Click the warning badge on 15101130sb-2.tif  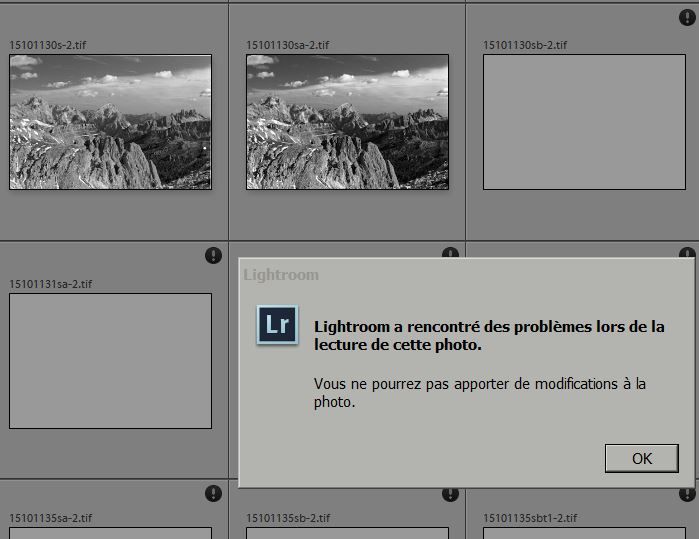point(687,17)
